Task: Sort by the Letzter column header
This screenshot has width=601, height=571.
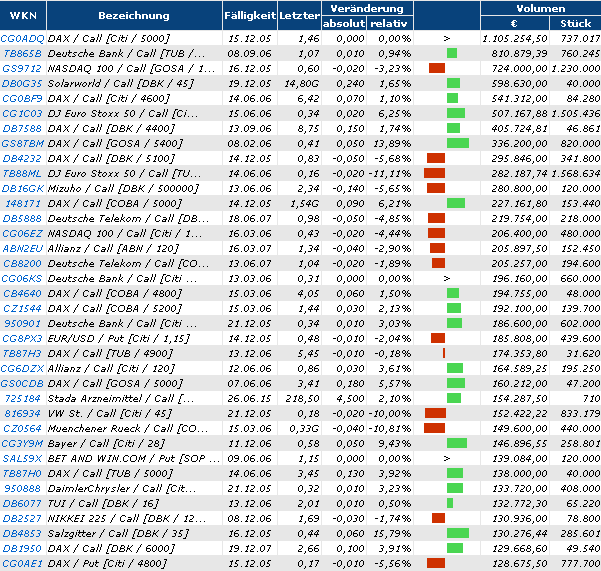Action: click(x=299, y=15)
